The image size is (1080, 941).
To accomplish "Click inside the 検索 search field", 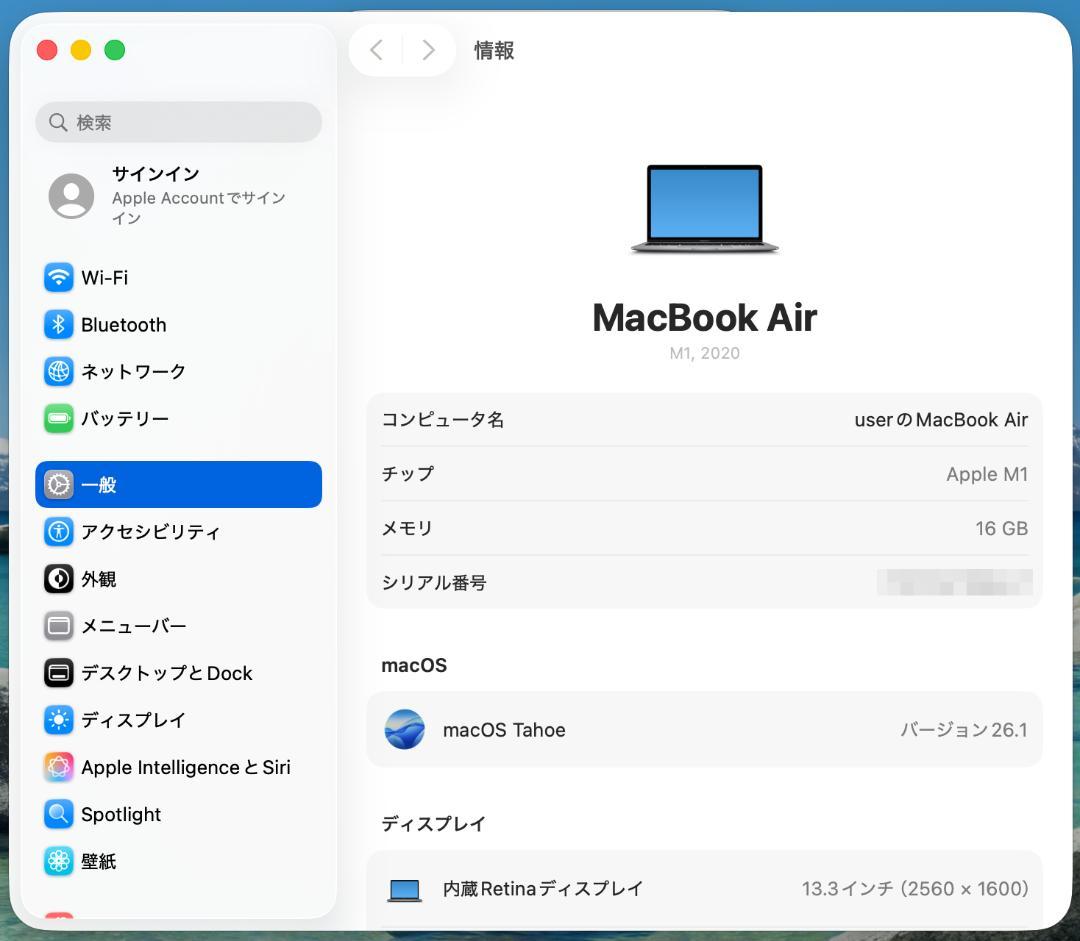I will point(178,122).
